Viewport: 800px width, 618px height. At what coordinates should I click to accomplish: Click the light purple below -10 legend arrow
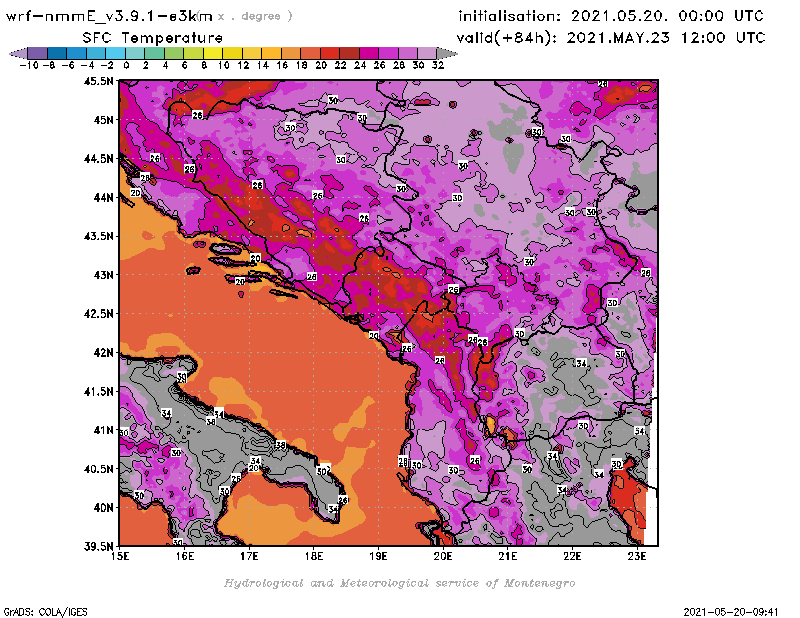[19, 53]
